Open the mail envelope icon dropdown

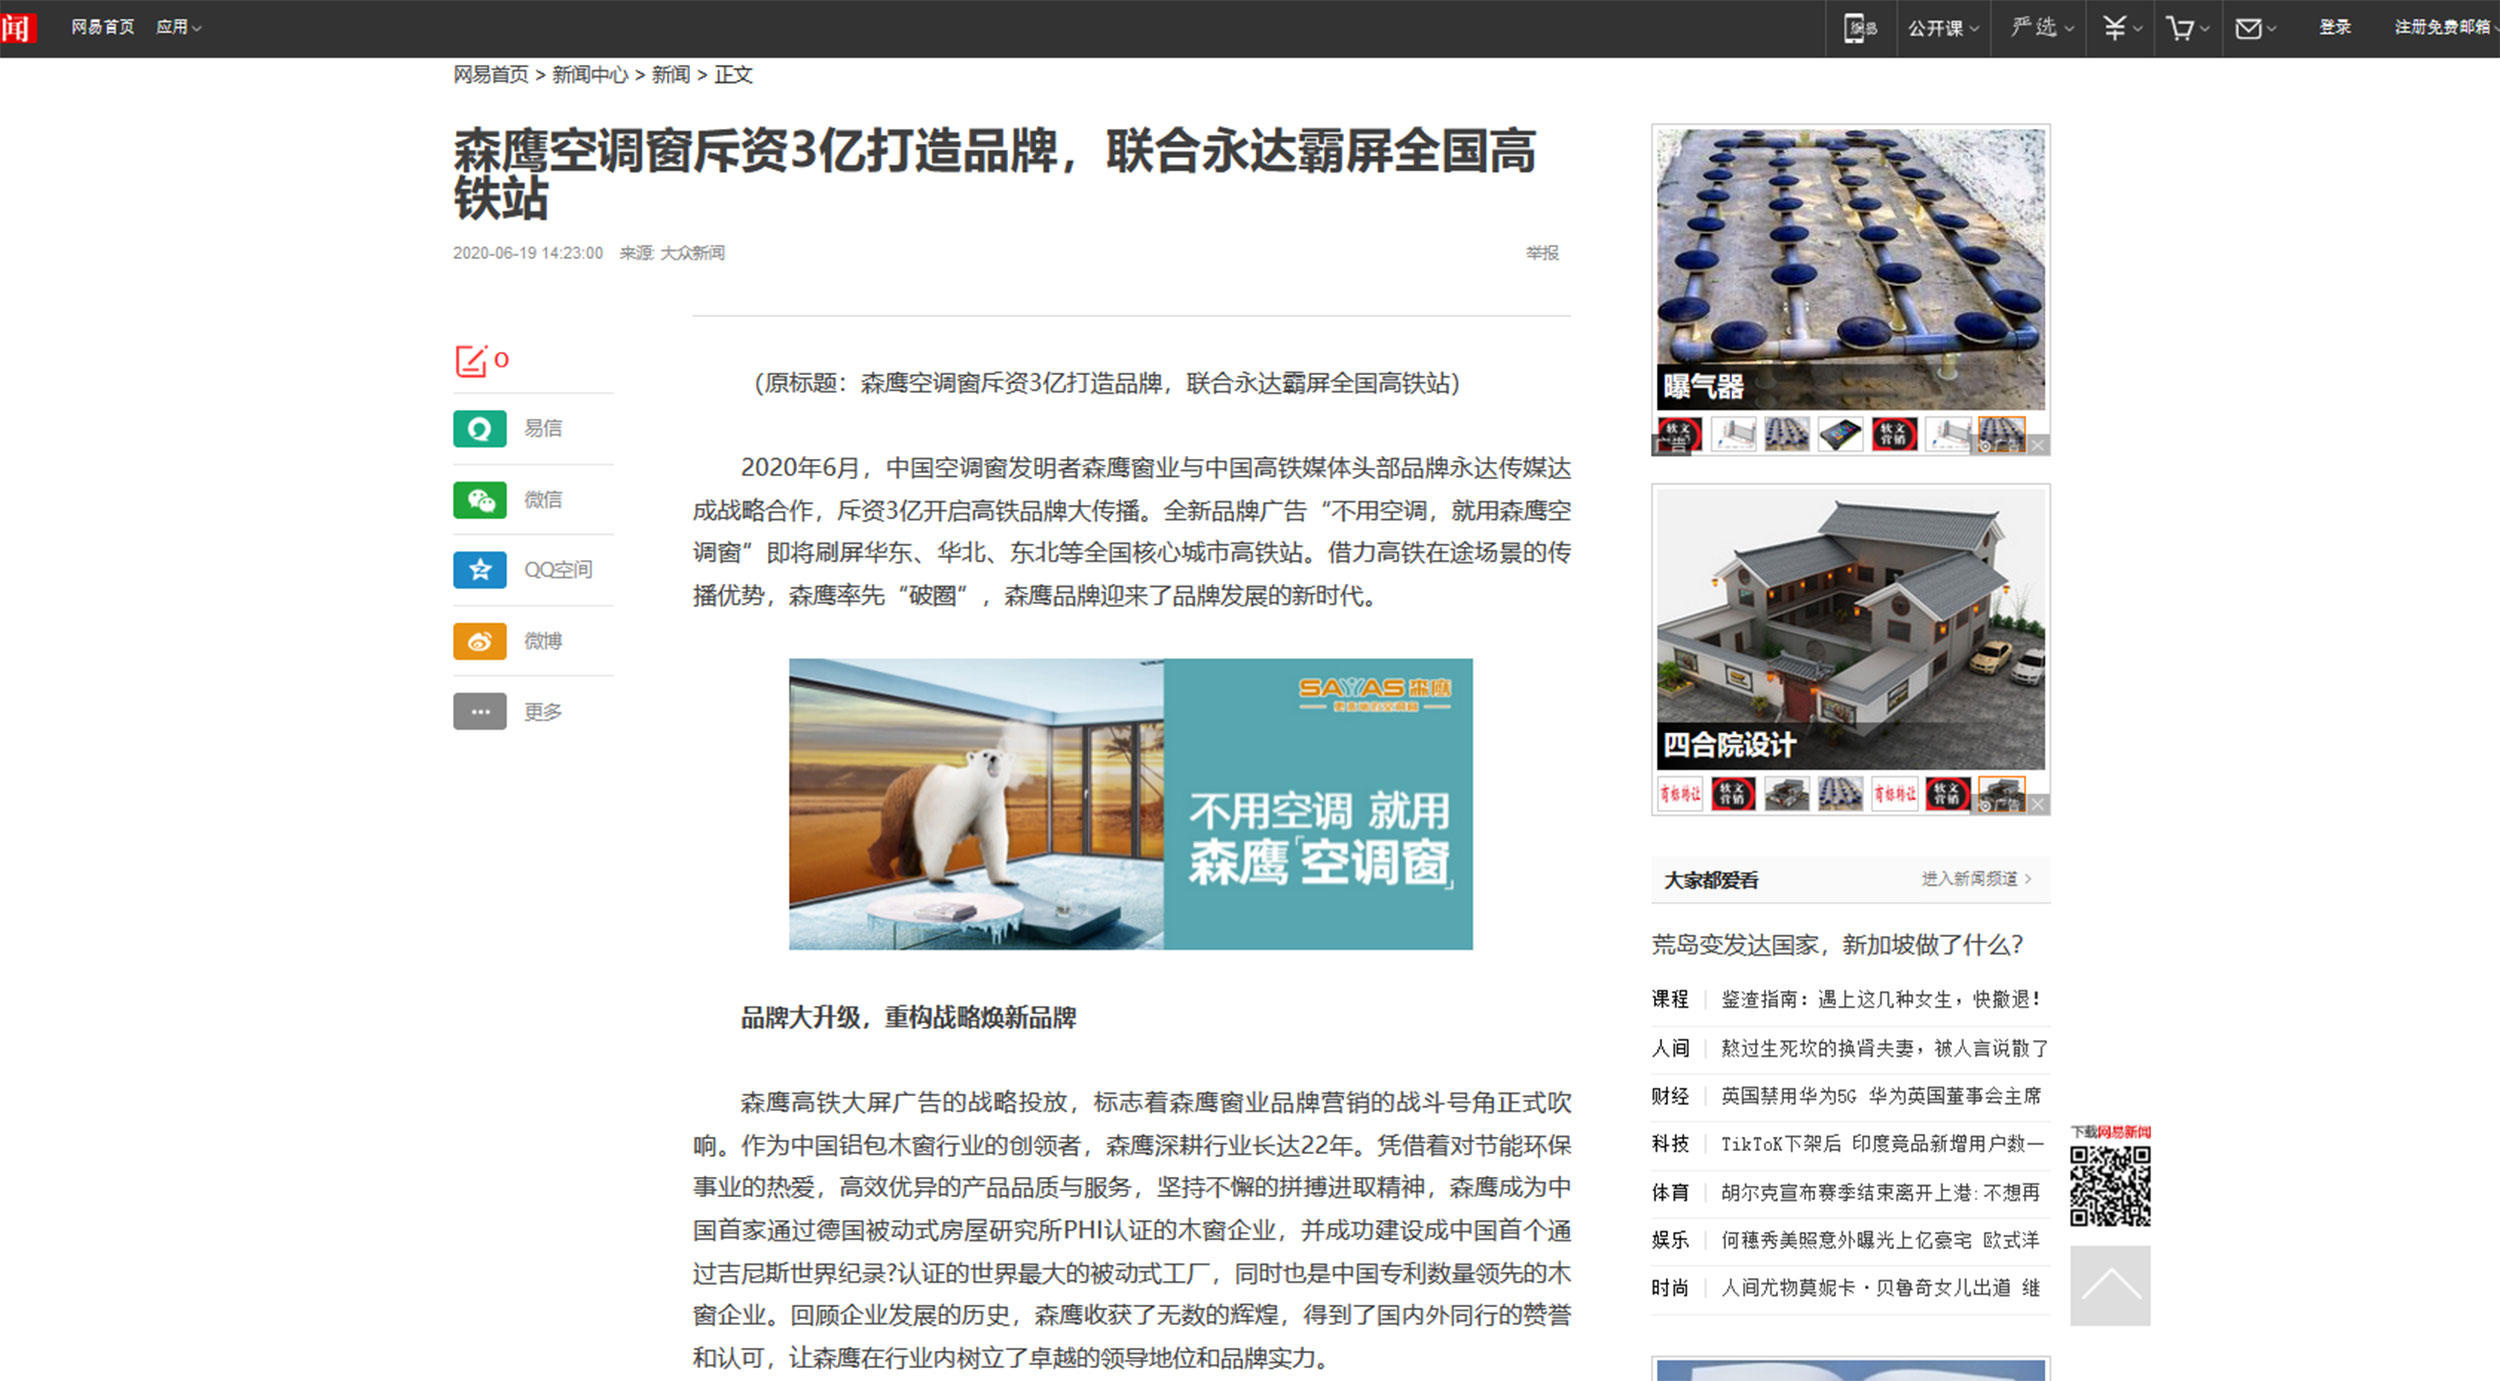2255,28
